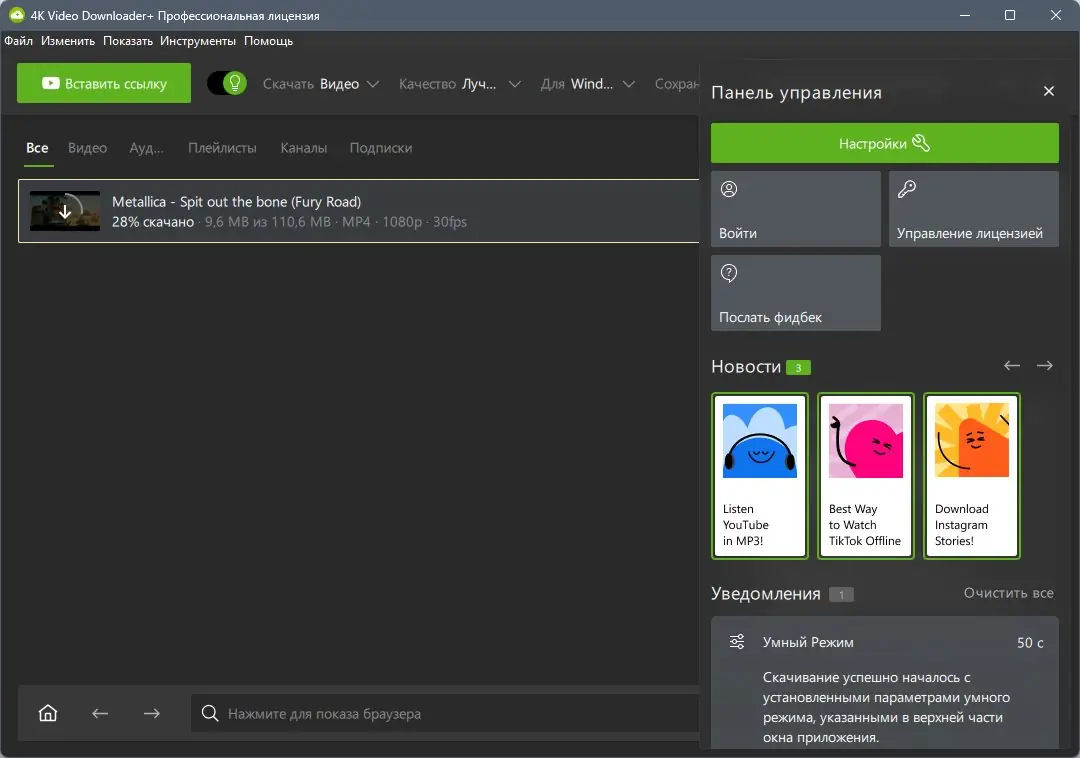1080x758 pixels.
Task: Open the Скачать Видео dropdown
Action: [321, 84]
